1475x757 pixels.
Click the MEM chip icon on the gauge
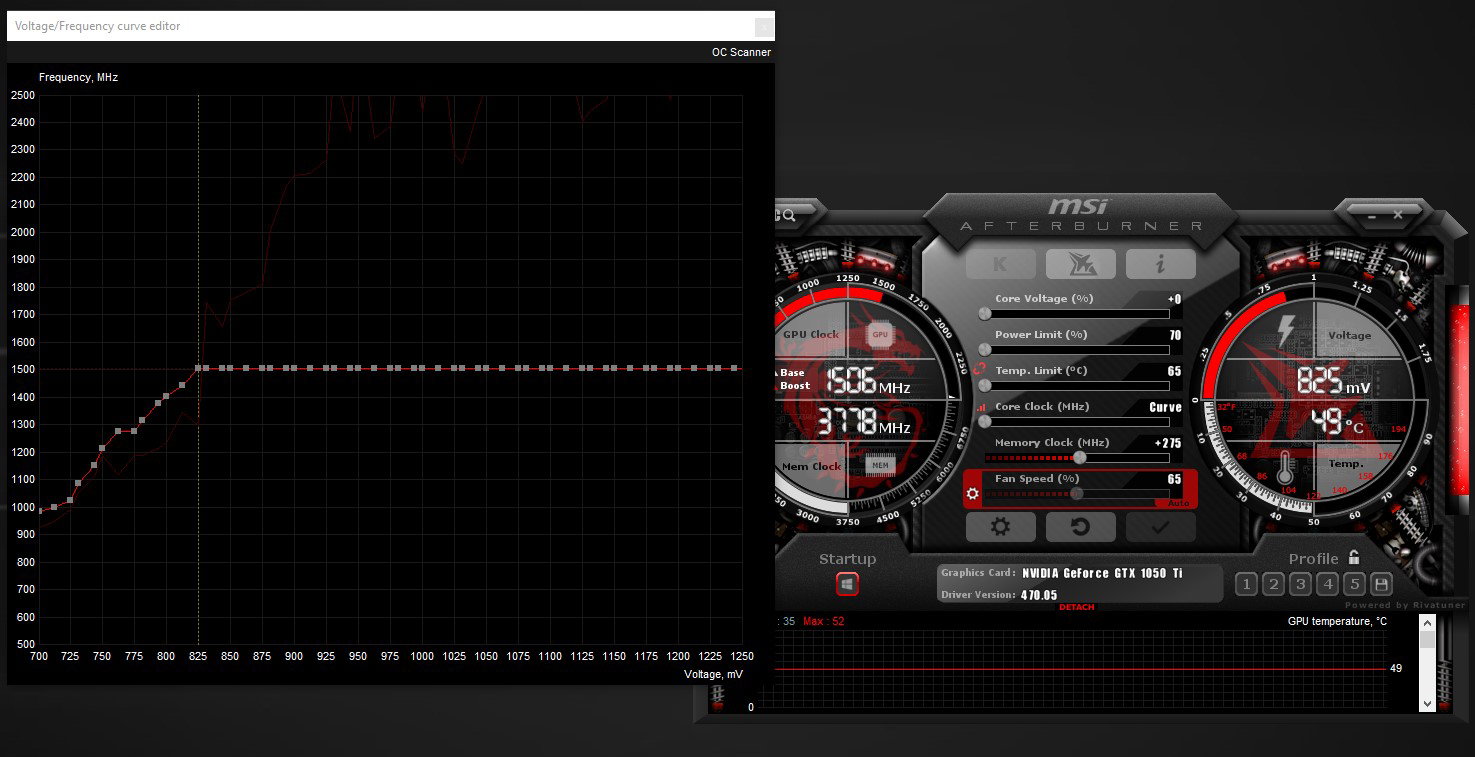click(880, 465)
